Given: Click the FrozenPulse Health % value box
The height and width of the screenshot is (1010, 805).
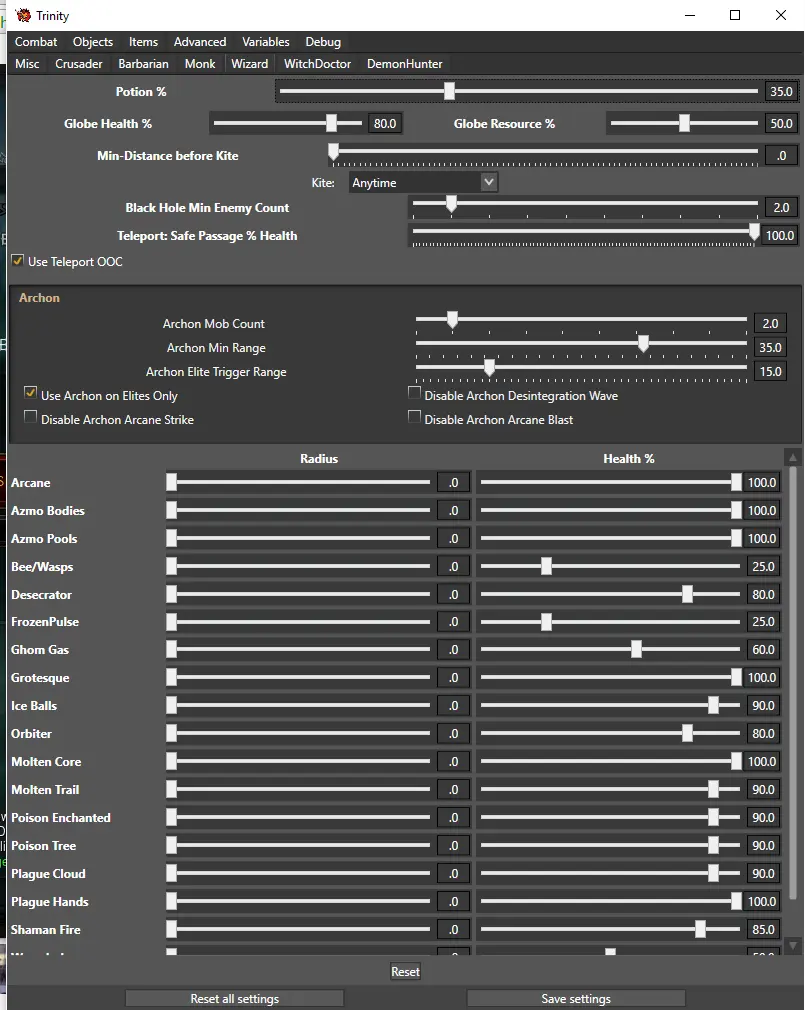Looking at the screenshot, I should (763, 622).
